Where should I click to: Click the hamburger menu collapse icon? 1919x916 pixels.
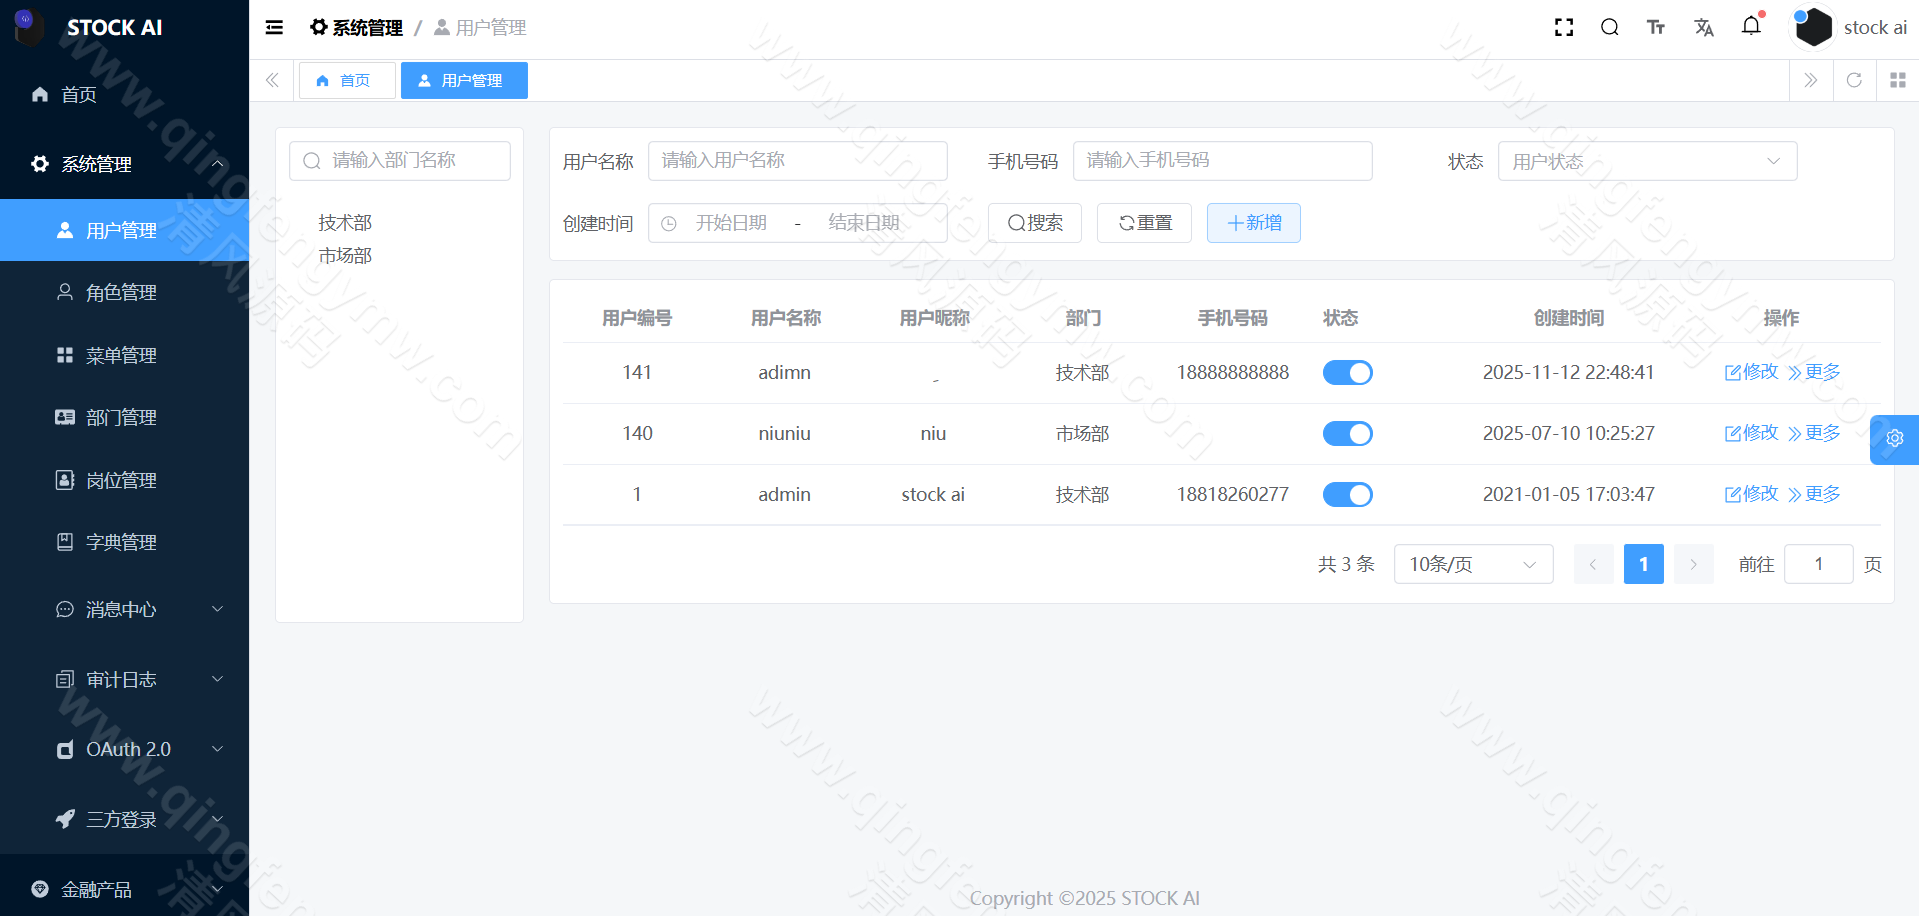click(x=274, y=27)
